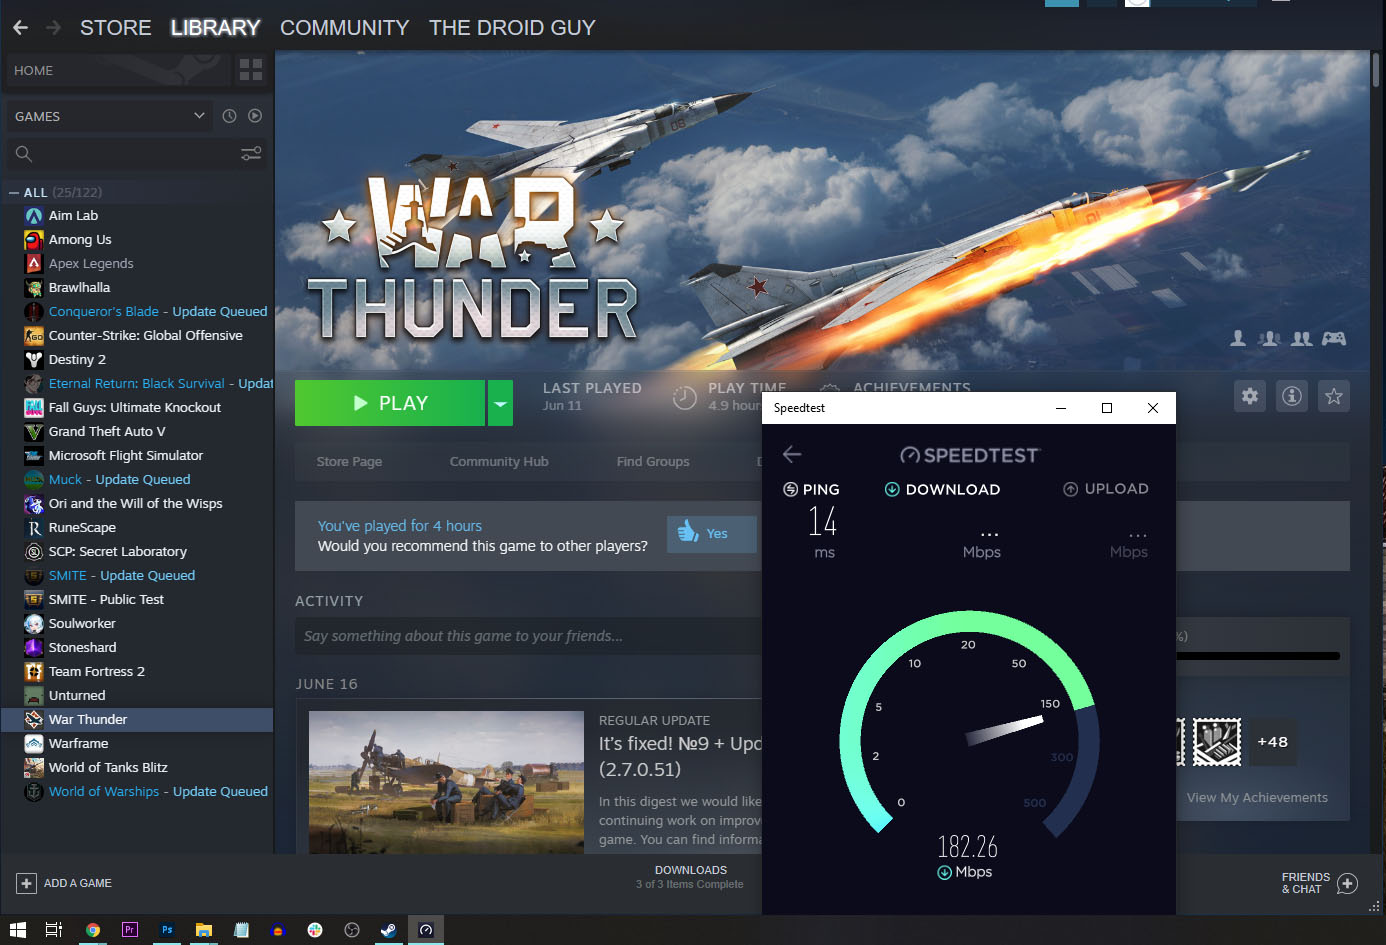Switch to the STORE tab
Screen dimensions: 1386x945
(x=115, y=27)
